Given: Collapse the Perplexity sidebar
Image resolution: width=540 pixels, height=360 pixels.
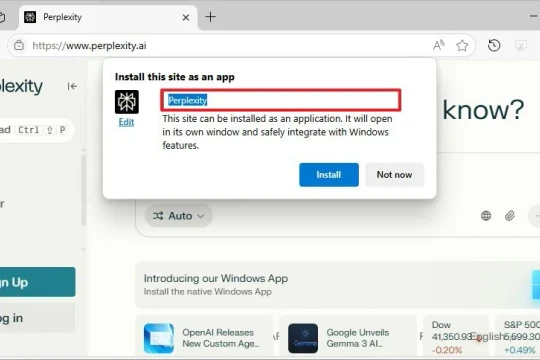Looking at the screenshot, I should click(72, 86).
